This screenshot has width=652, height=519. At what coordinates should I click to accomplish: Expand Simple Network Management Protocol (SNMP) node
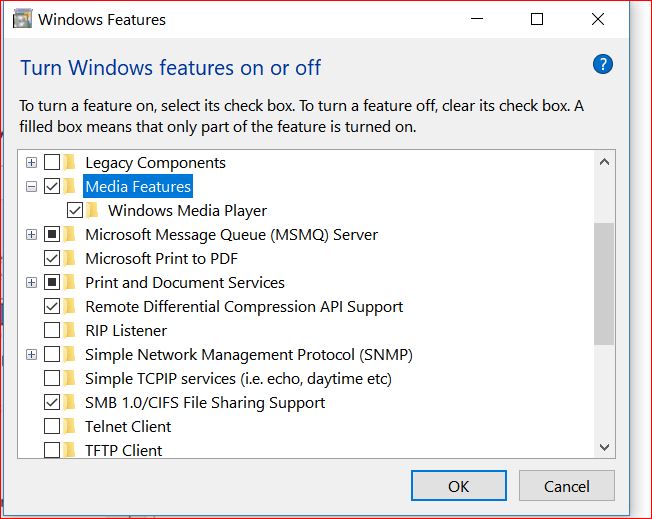31,355
